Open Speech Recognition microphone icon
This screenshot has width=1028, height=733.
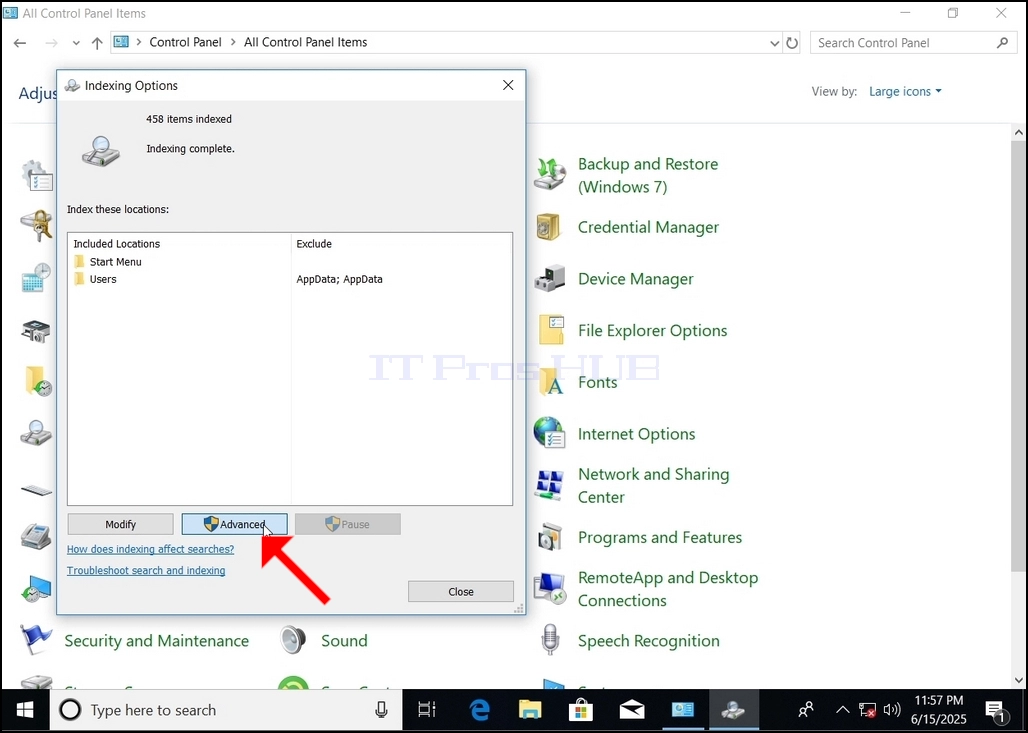coord(551,640)
